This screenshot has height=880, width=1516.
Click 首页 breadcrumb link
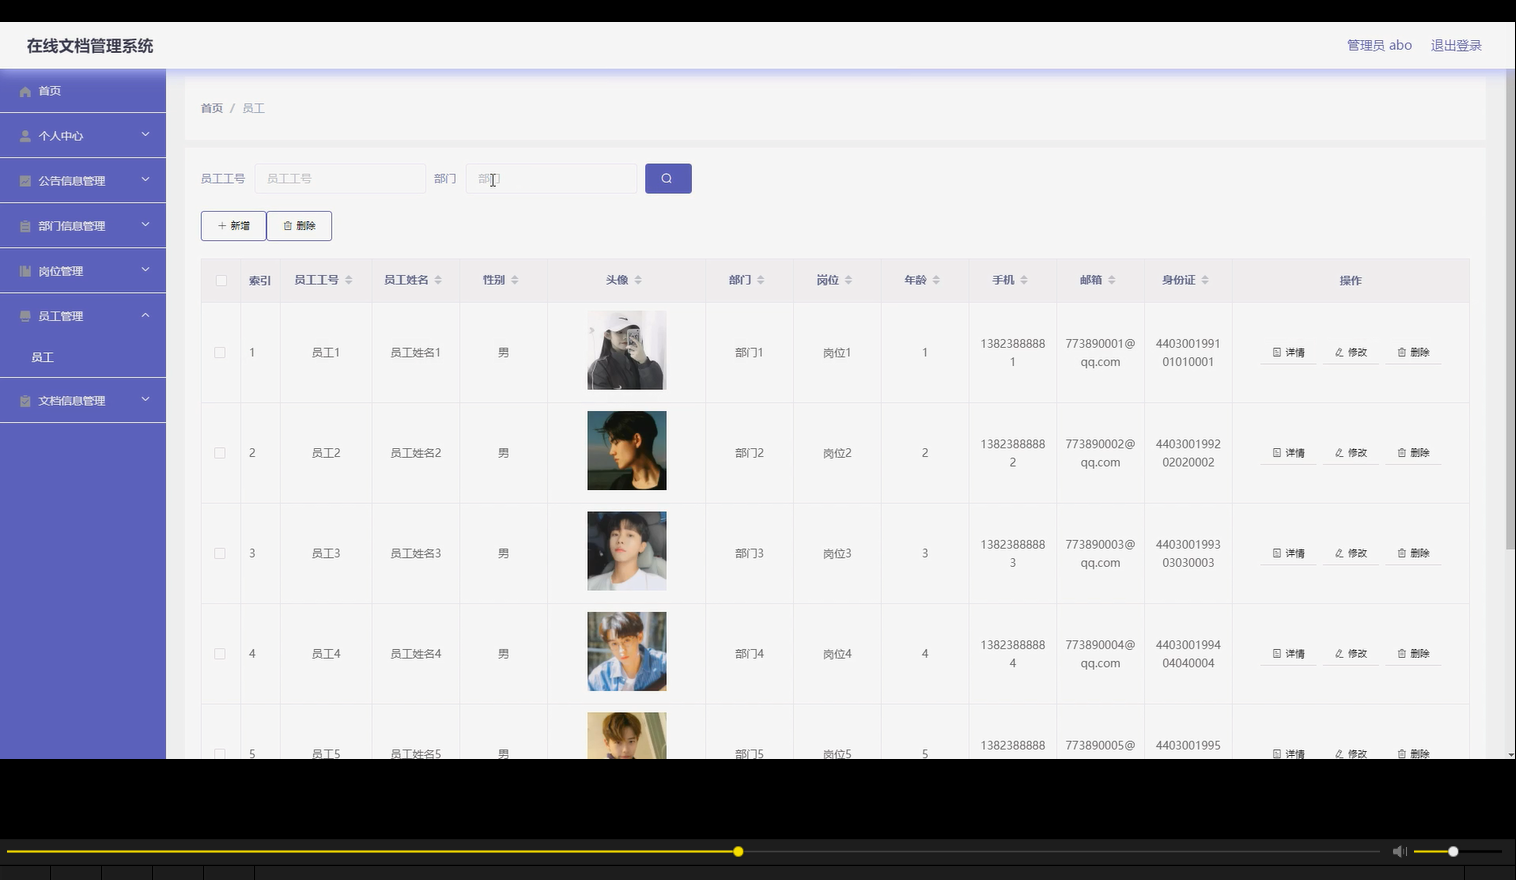click(212, 108)
